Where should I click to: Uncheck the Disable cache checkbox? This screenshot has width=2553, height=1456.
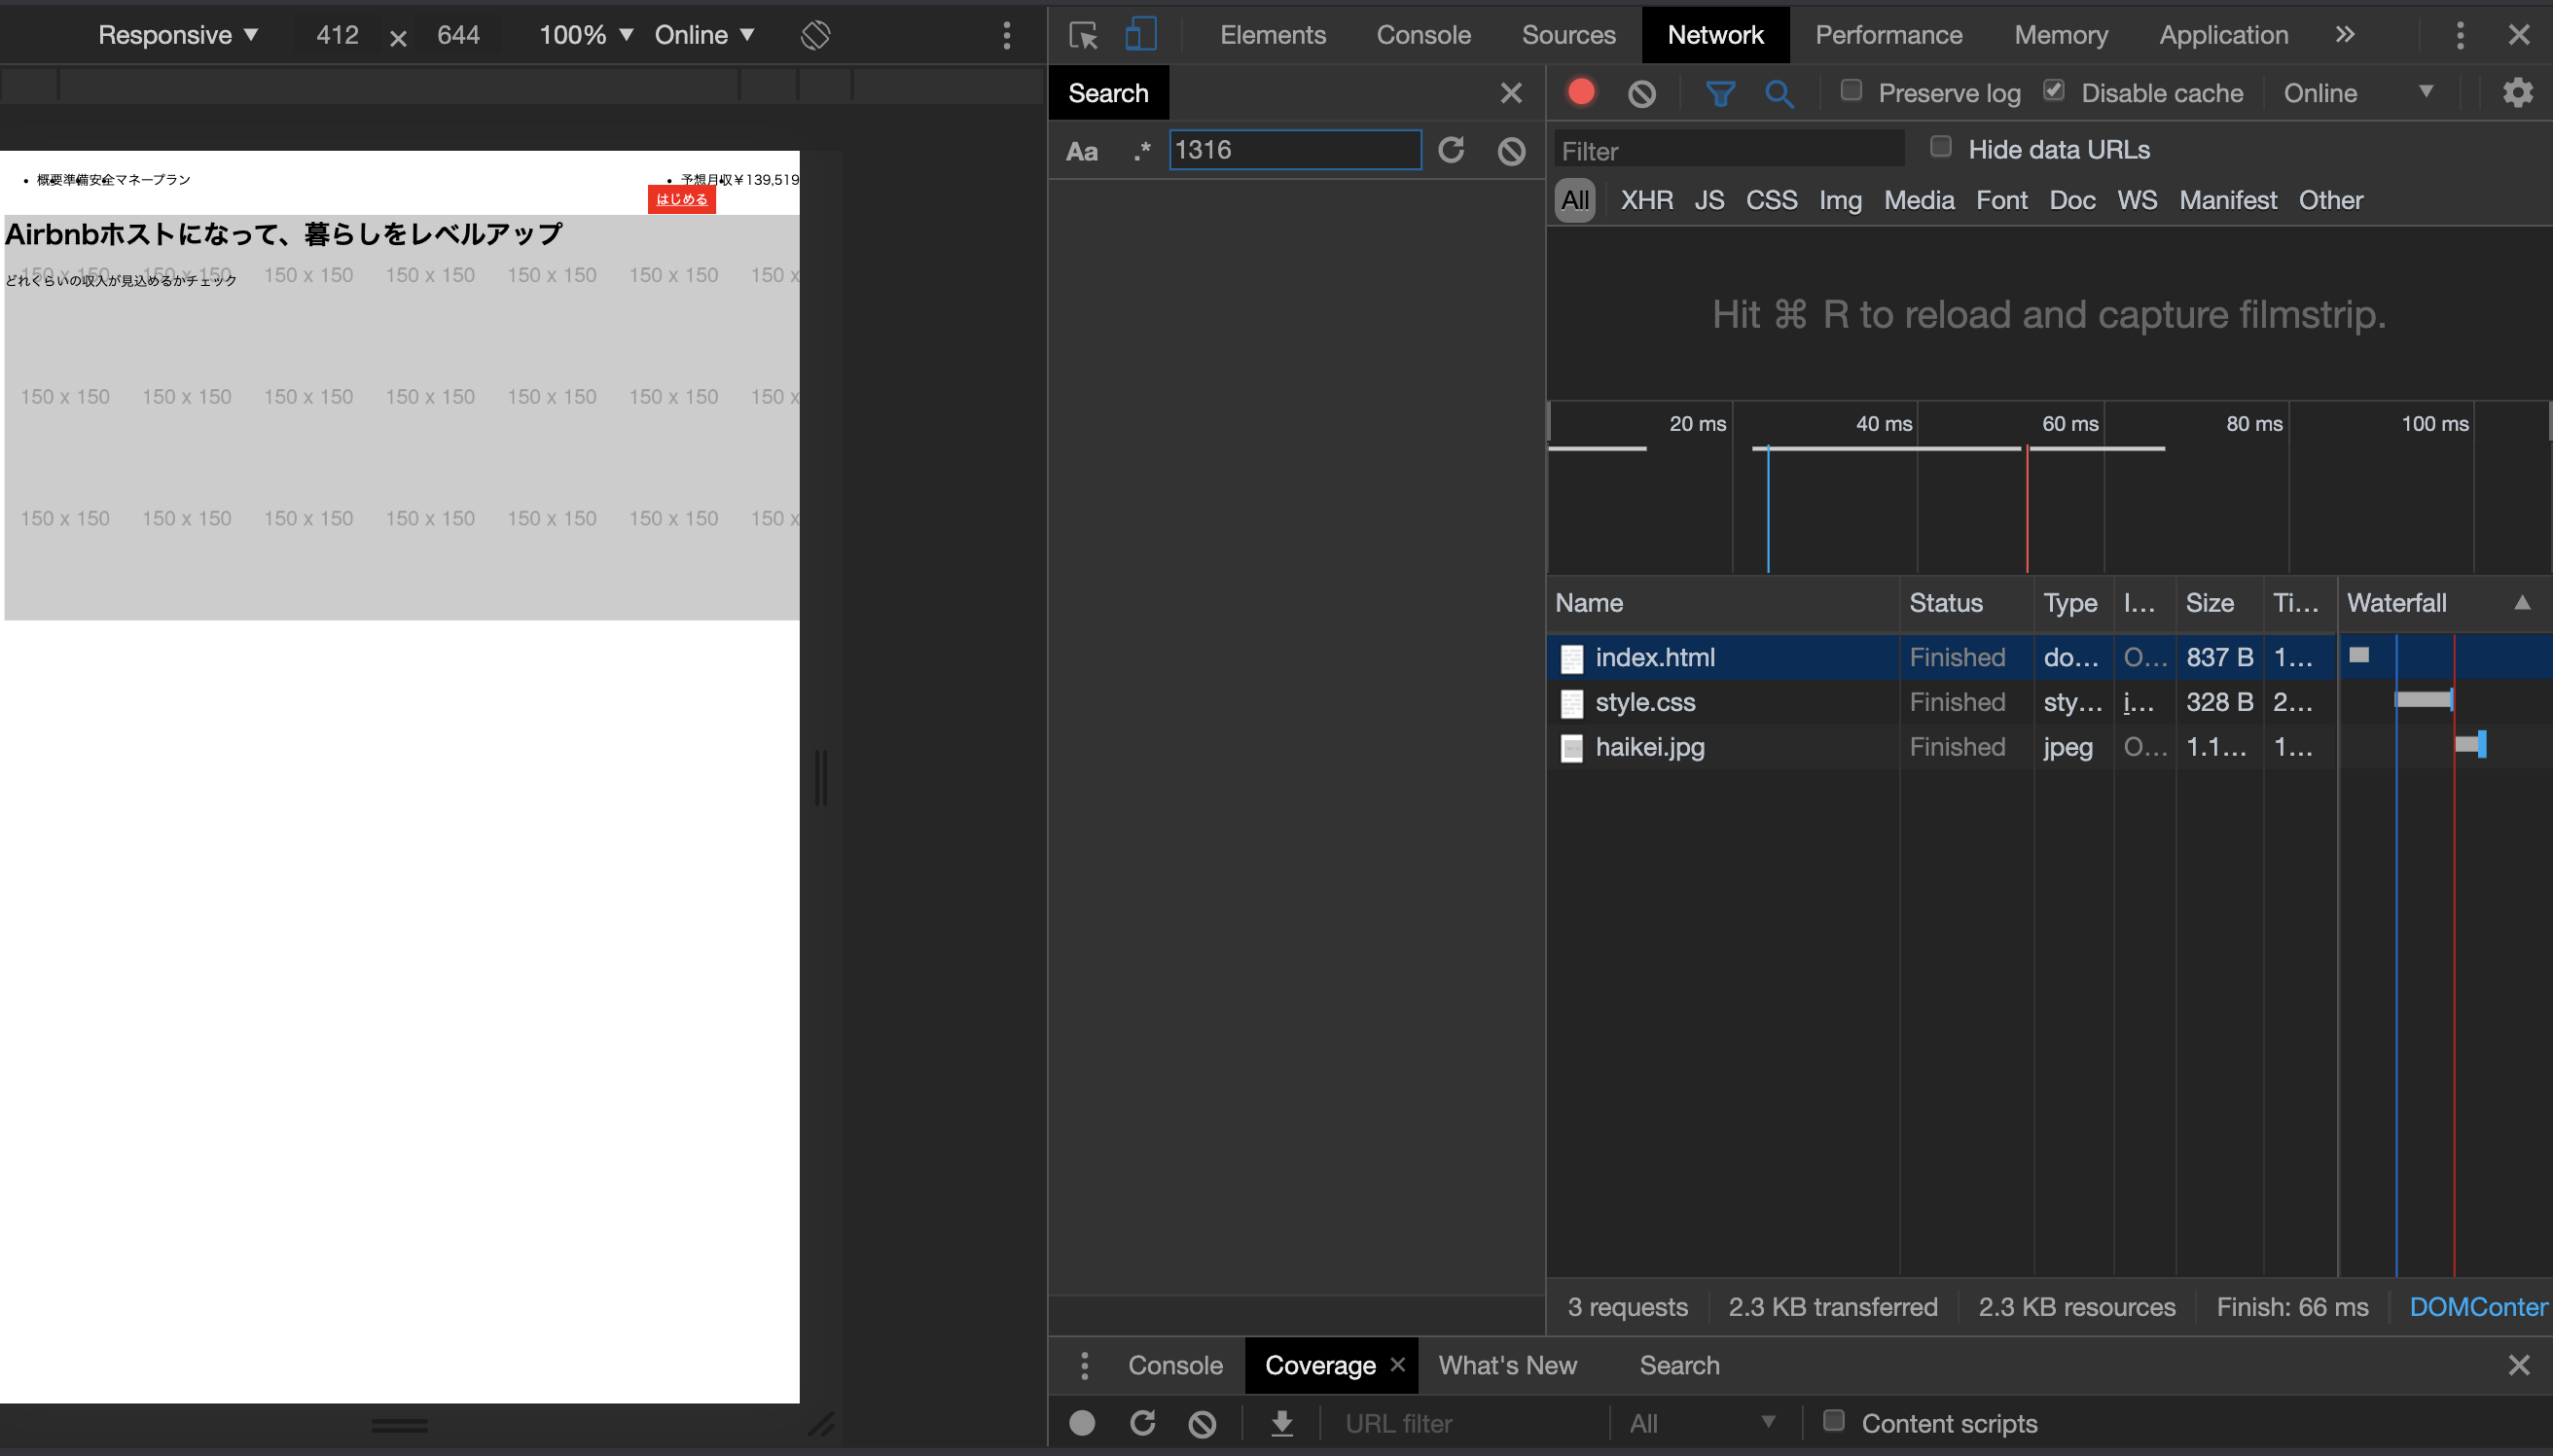click(x=2053, y=91)
